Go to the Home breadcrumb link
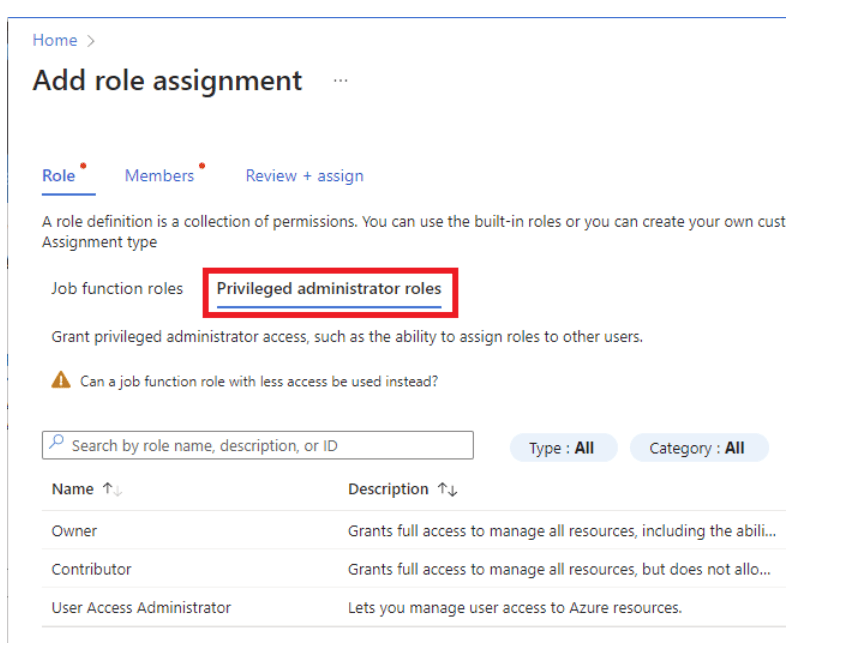Screen dimensions: 848x653 tap(55, 40)
